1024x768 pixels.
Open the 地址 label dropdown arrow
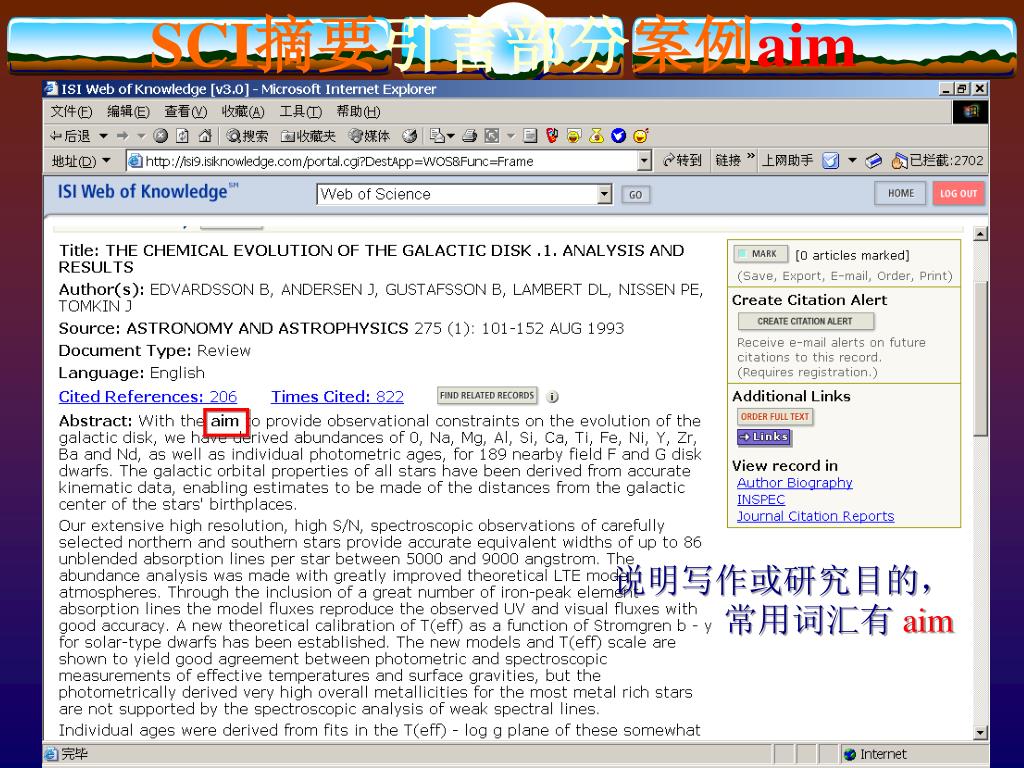pos(106,161)
